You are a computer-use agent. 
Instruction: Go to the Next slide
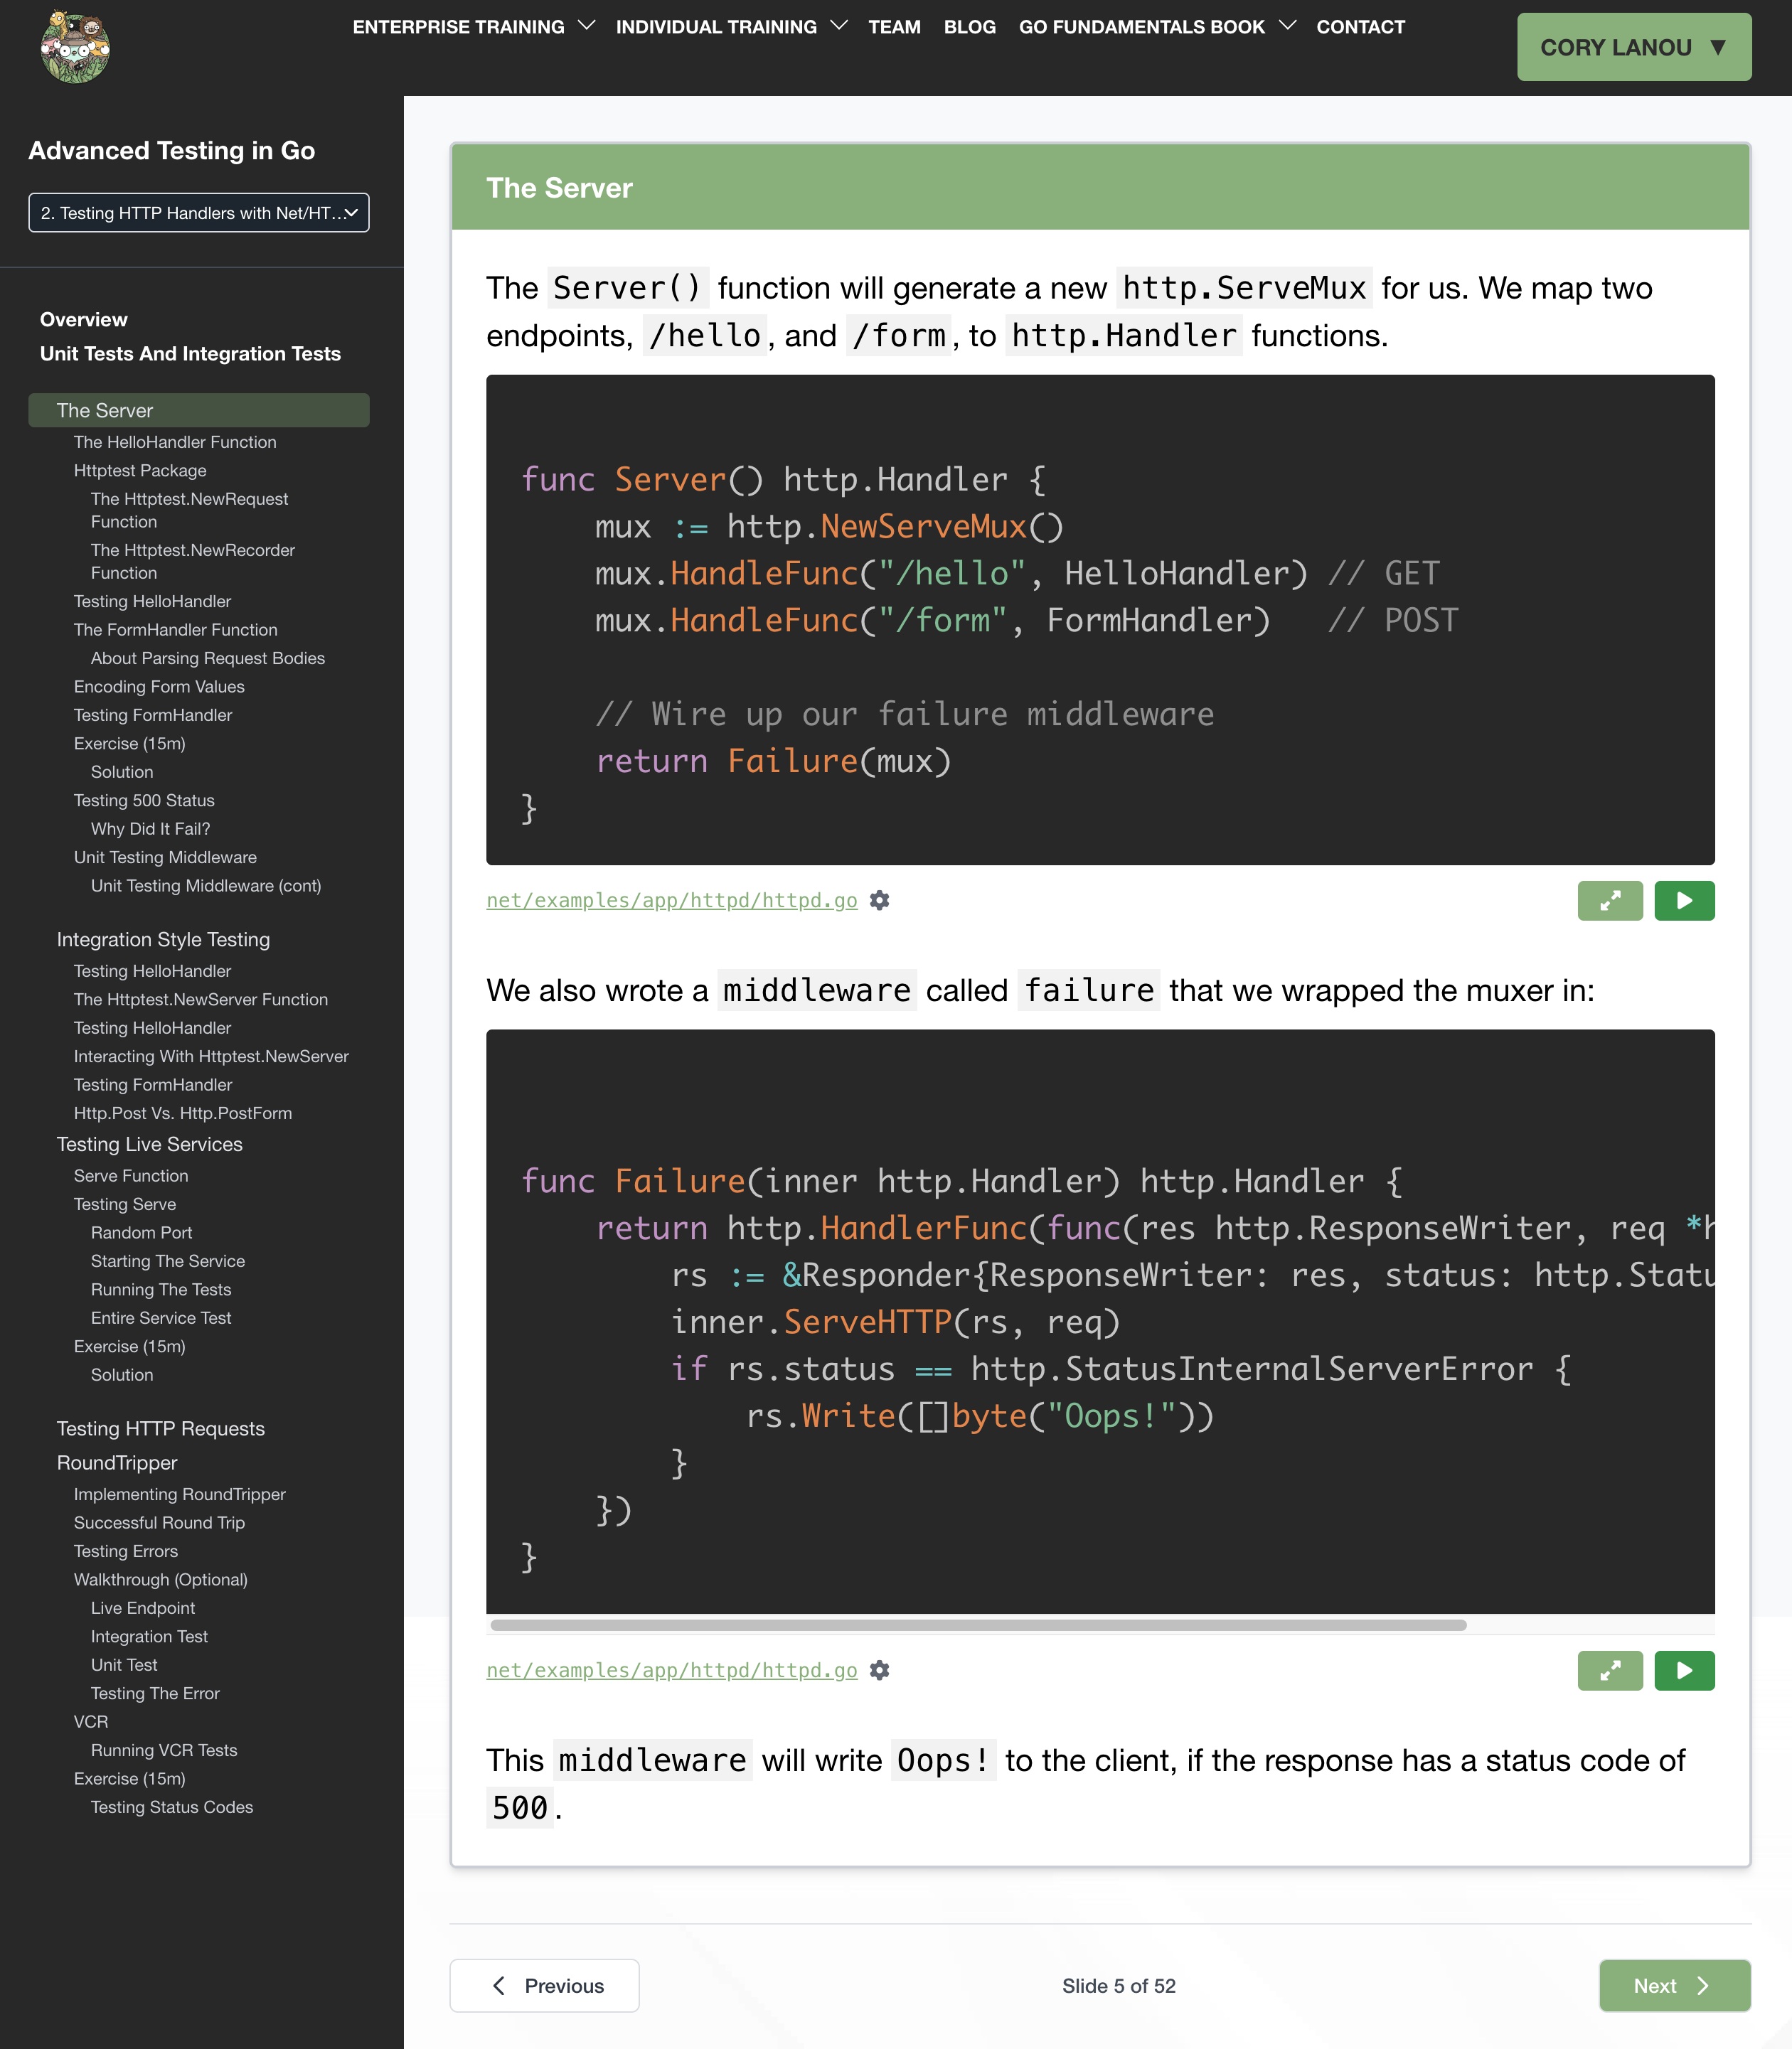pos(1673,1985)
